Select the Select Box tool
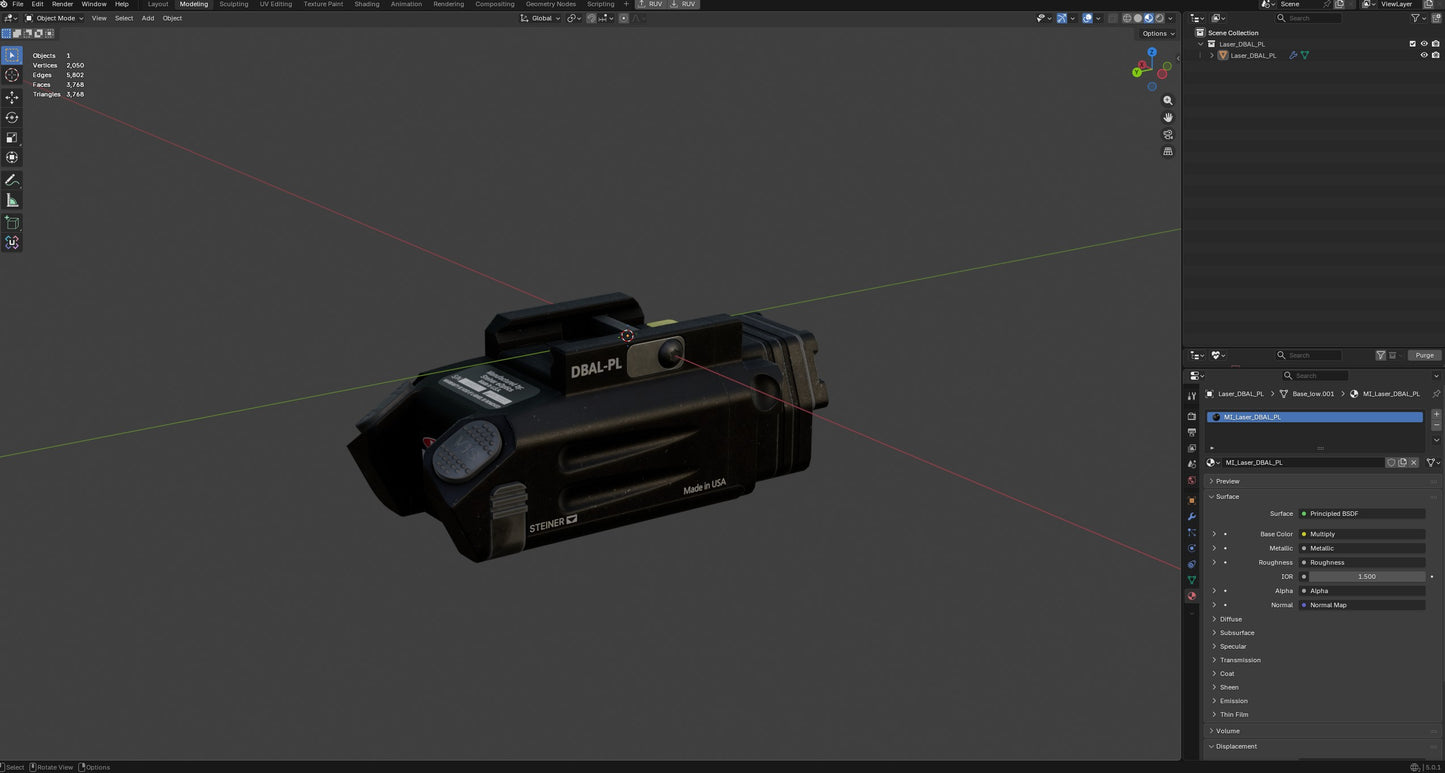 coord(12,55)
